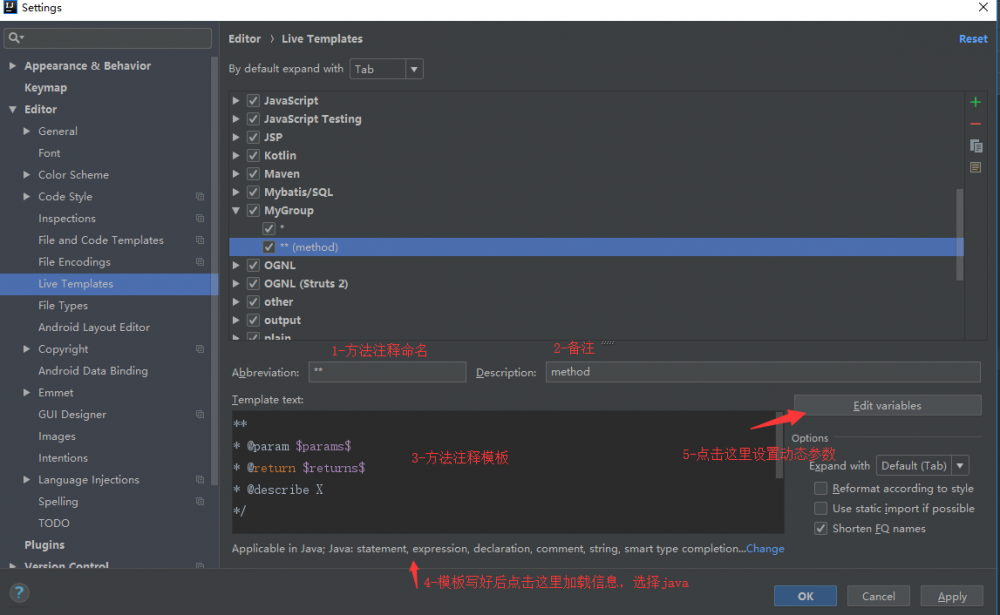
Task: Disable Shorten FQ names
Action: tap(821, 528)
